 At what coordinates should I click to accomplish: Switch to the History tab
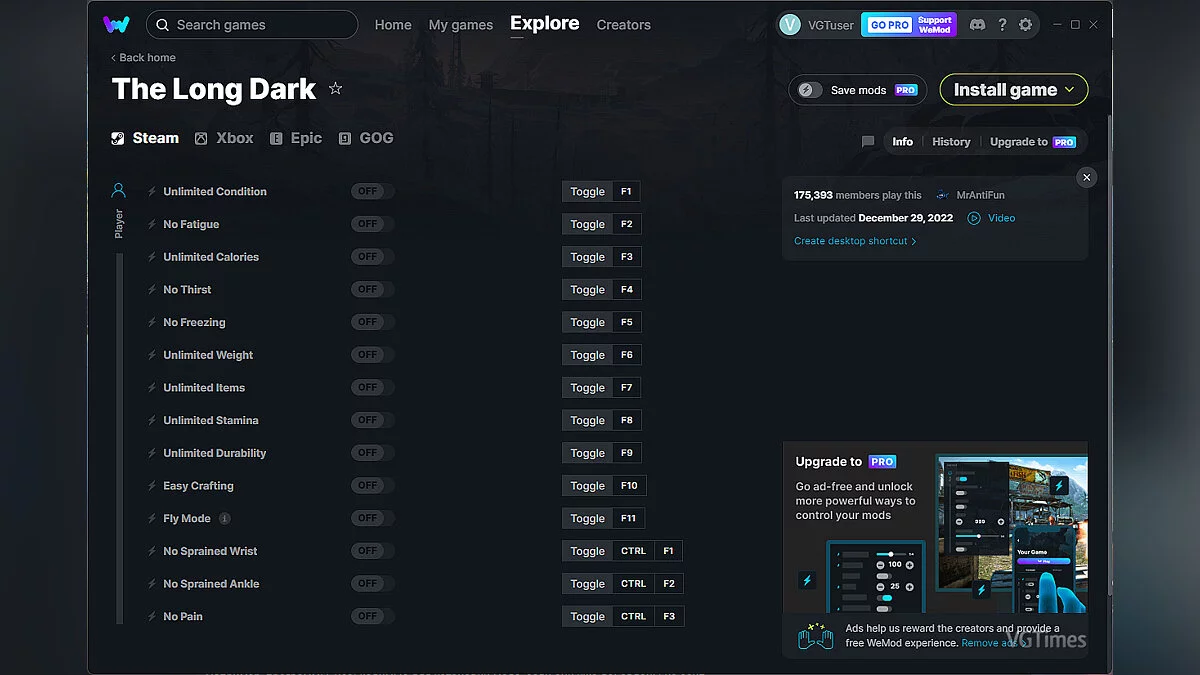point(950,142)
